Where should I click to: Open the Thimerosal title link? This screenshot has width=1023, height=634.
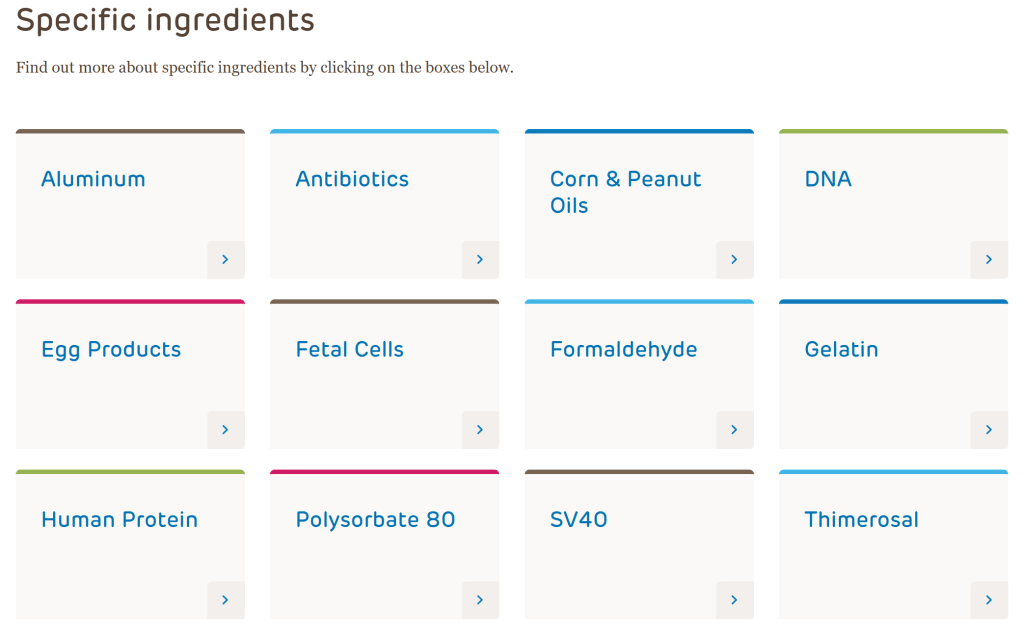[861, 519]
